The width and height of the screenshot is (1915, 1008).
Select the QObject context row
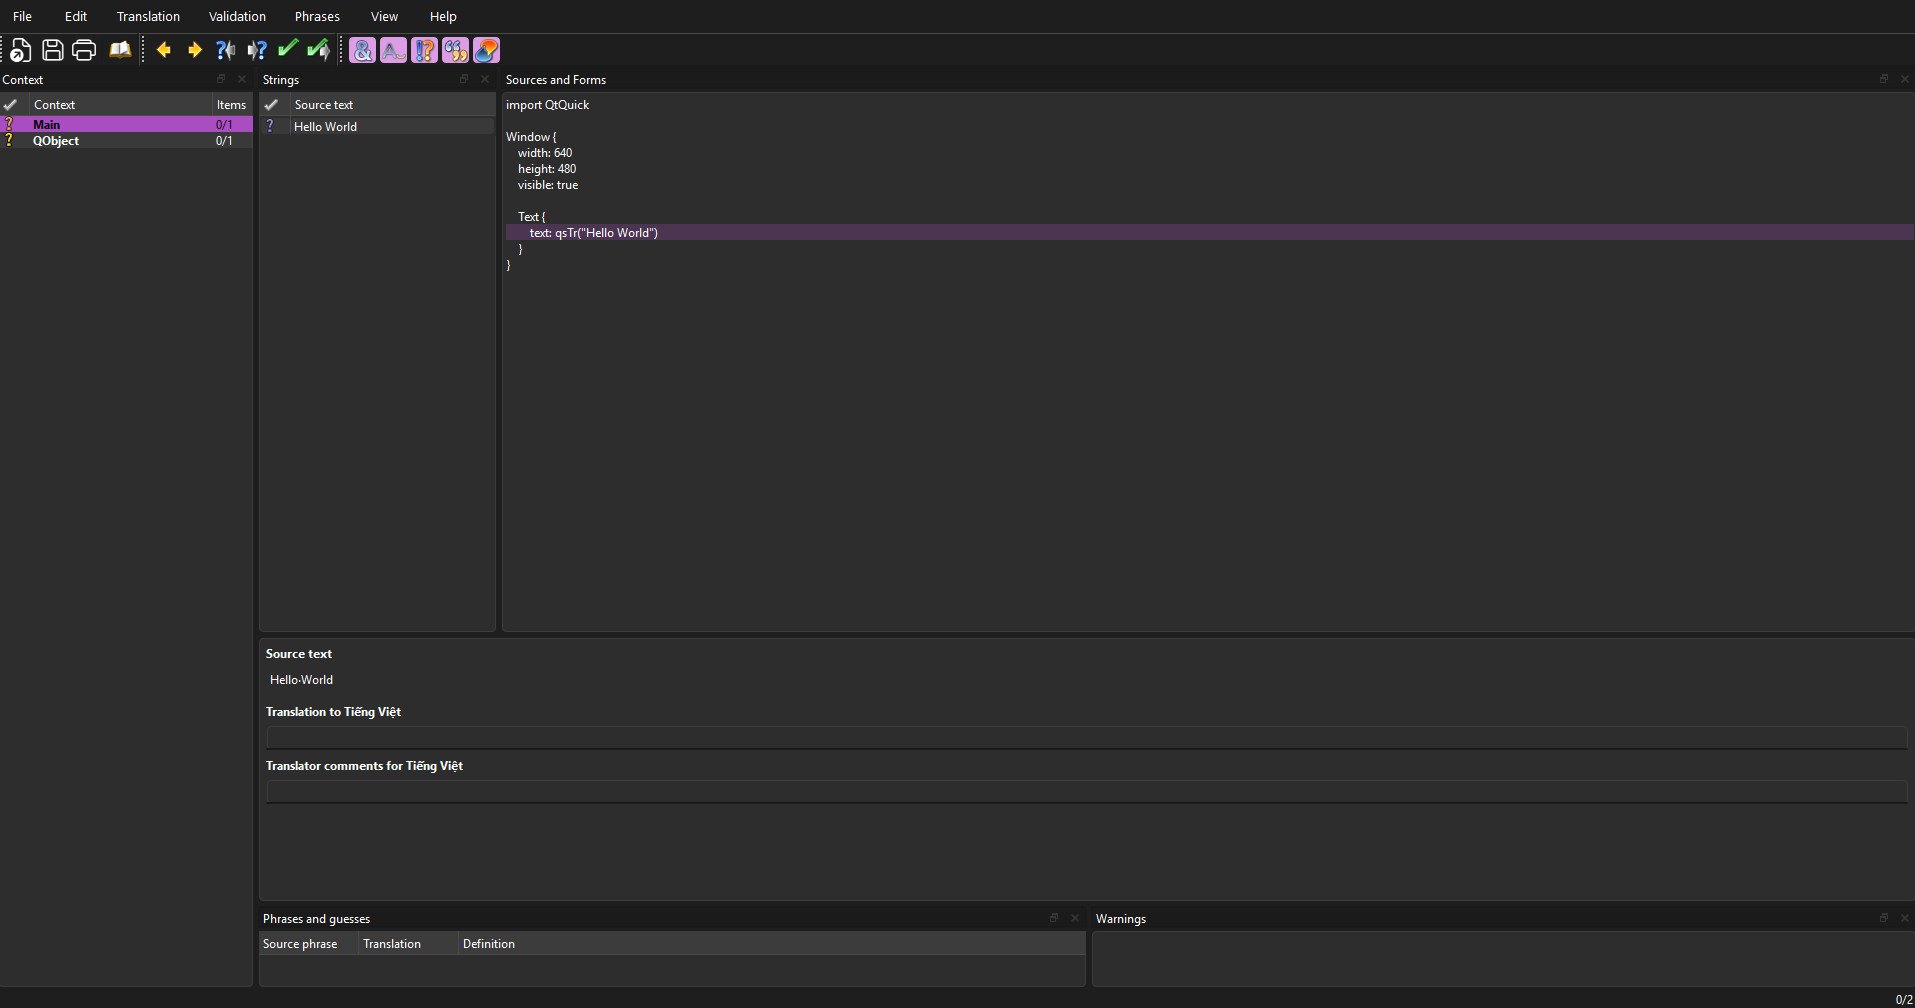coord(56,141)
